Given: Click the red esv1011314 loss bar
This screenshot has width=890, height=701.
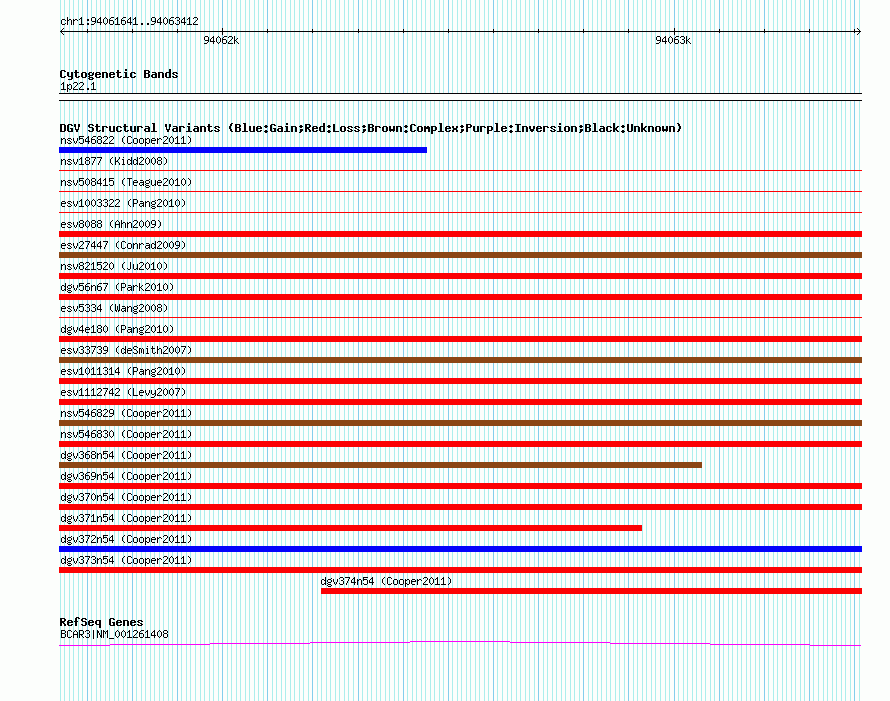Looking at the screenshot, I should pos(460,381).
